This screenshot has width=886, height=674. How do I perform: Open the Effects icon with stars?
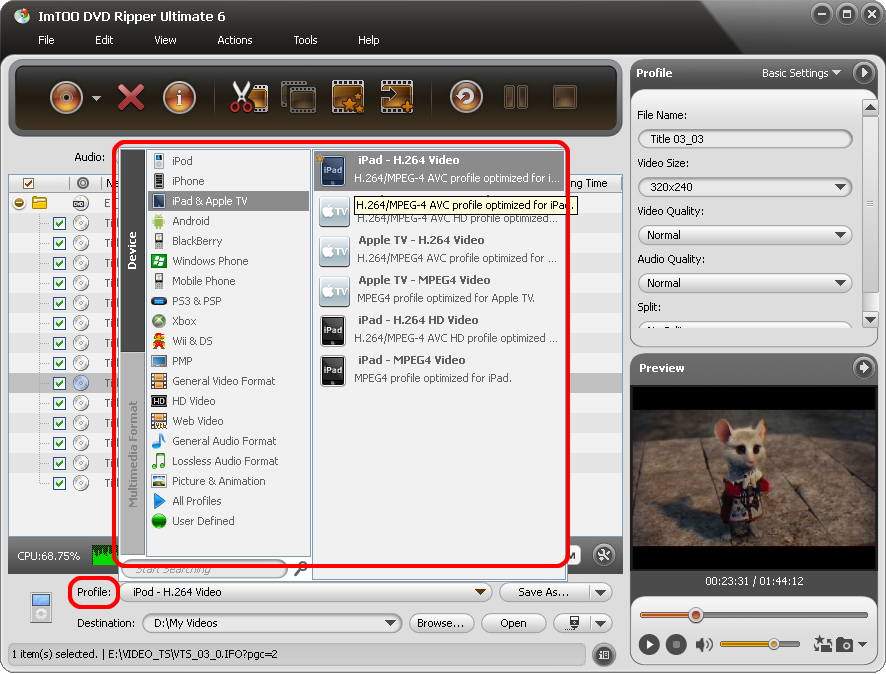348,97
